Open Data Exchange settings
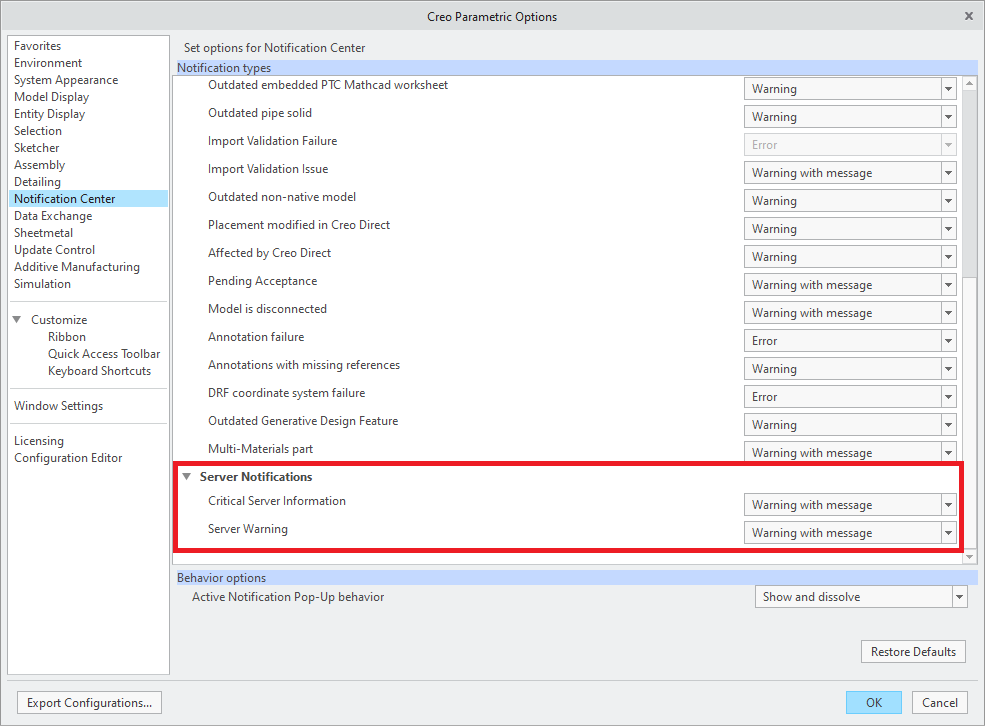This screenshot has width=985, height=726. tap(53, 215)
